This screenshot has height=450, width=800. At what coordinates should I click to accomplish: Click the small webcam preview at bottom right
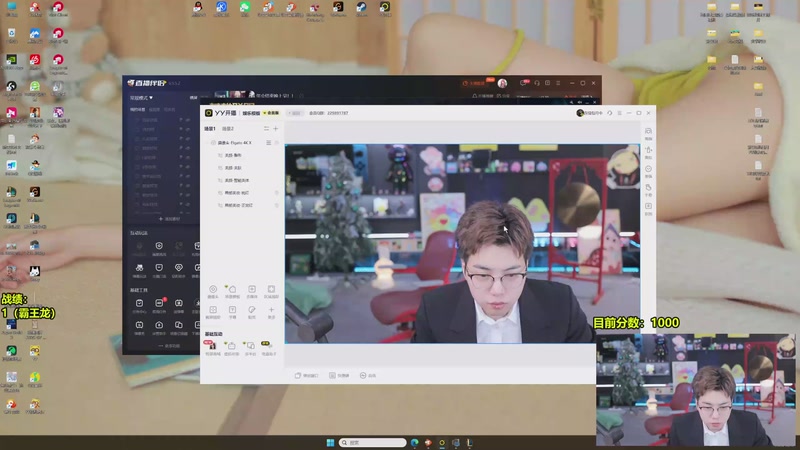click(x=695, y=390)
